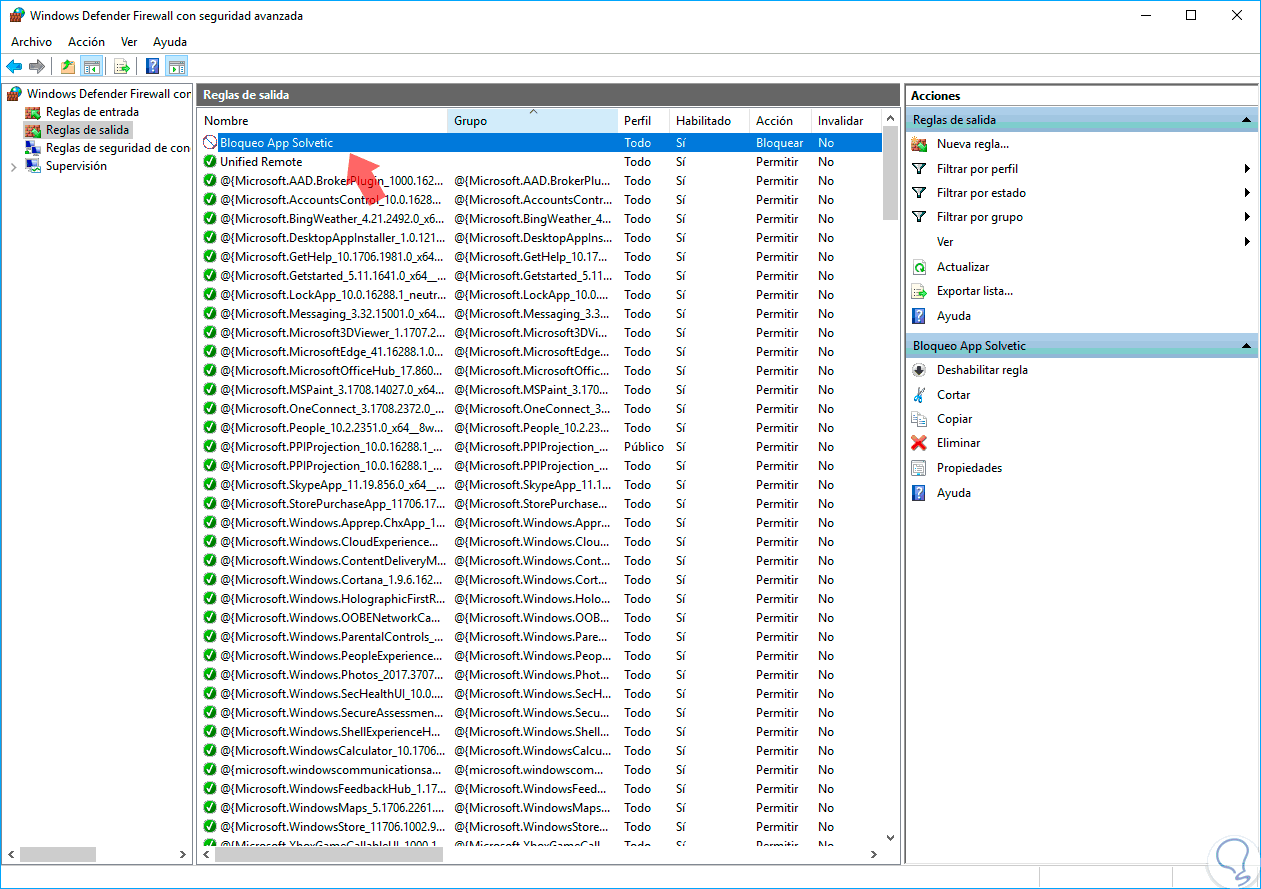The height and width of the screenshot is (889, 1261).
Task: Sort by the Nombre column header
Action: (323, 120)
